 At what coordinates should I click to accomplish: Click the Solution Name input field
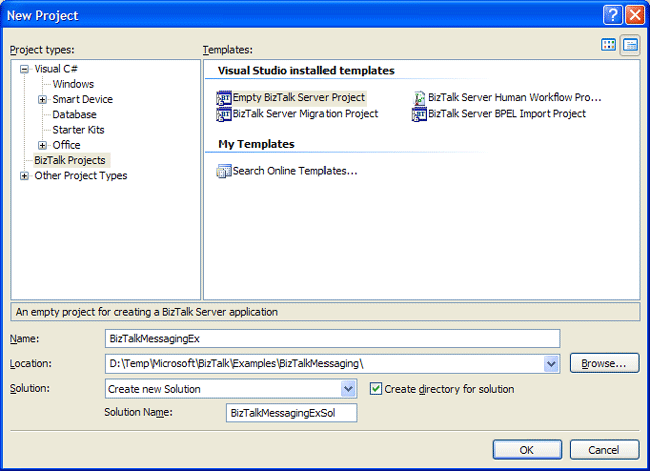point(291,413)
